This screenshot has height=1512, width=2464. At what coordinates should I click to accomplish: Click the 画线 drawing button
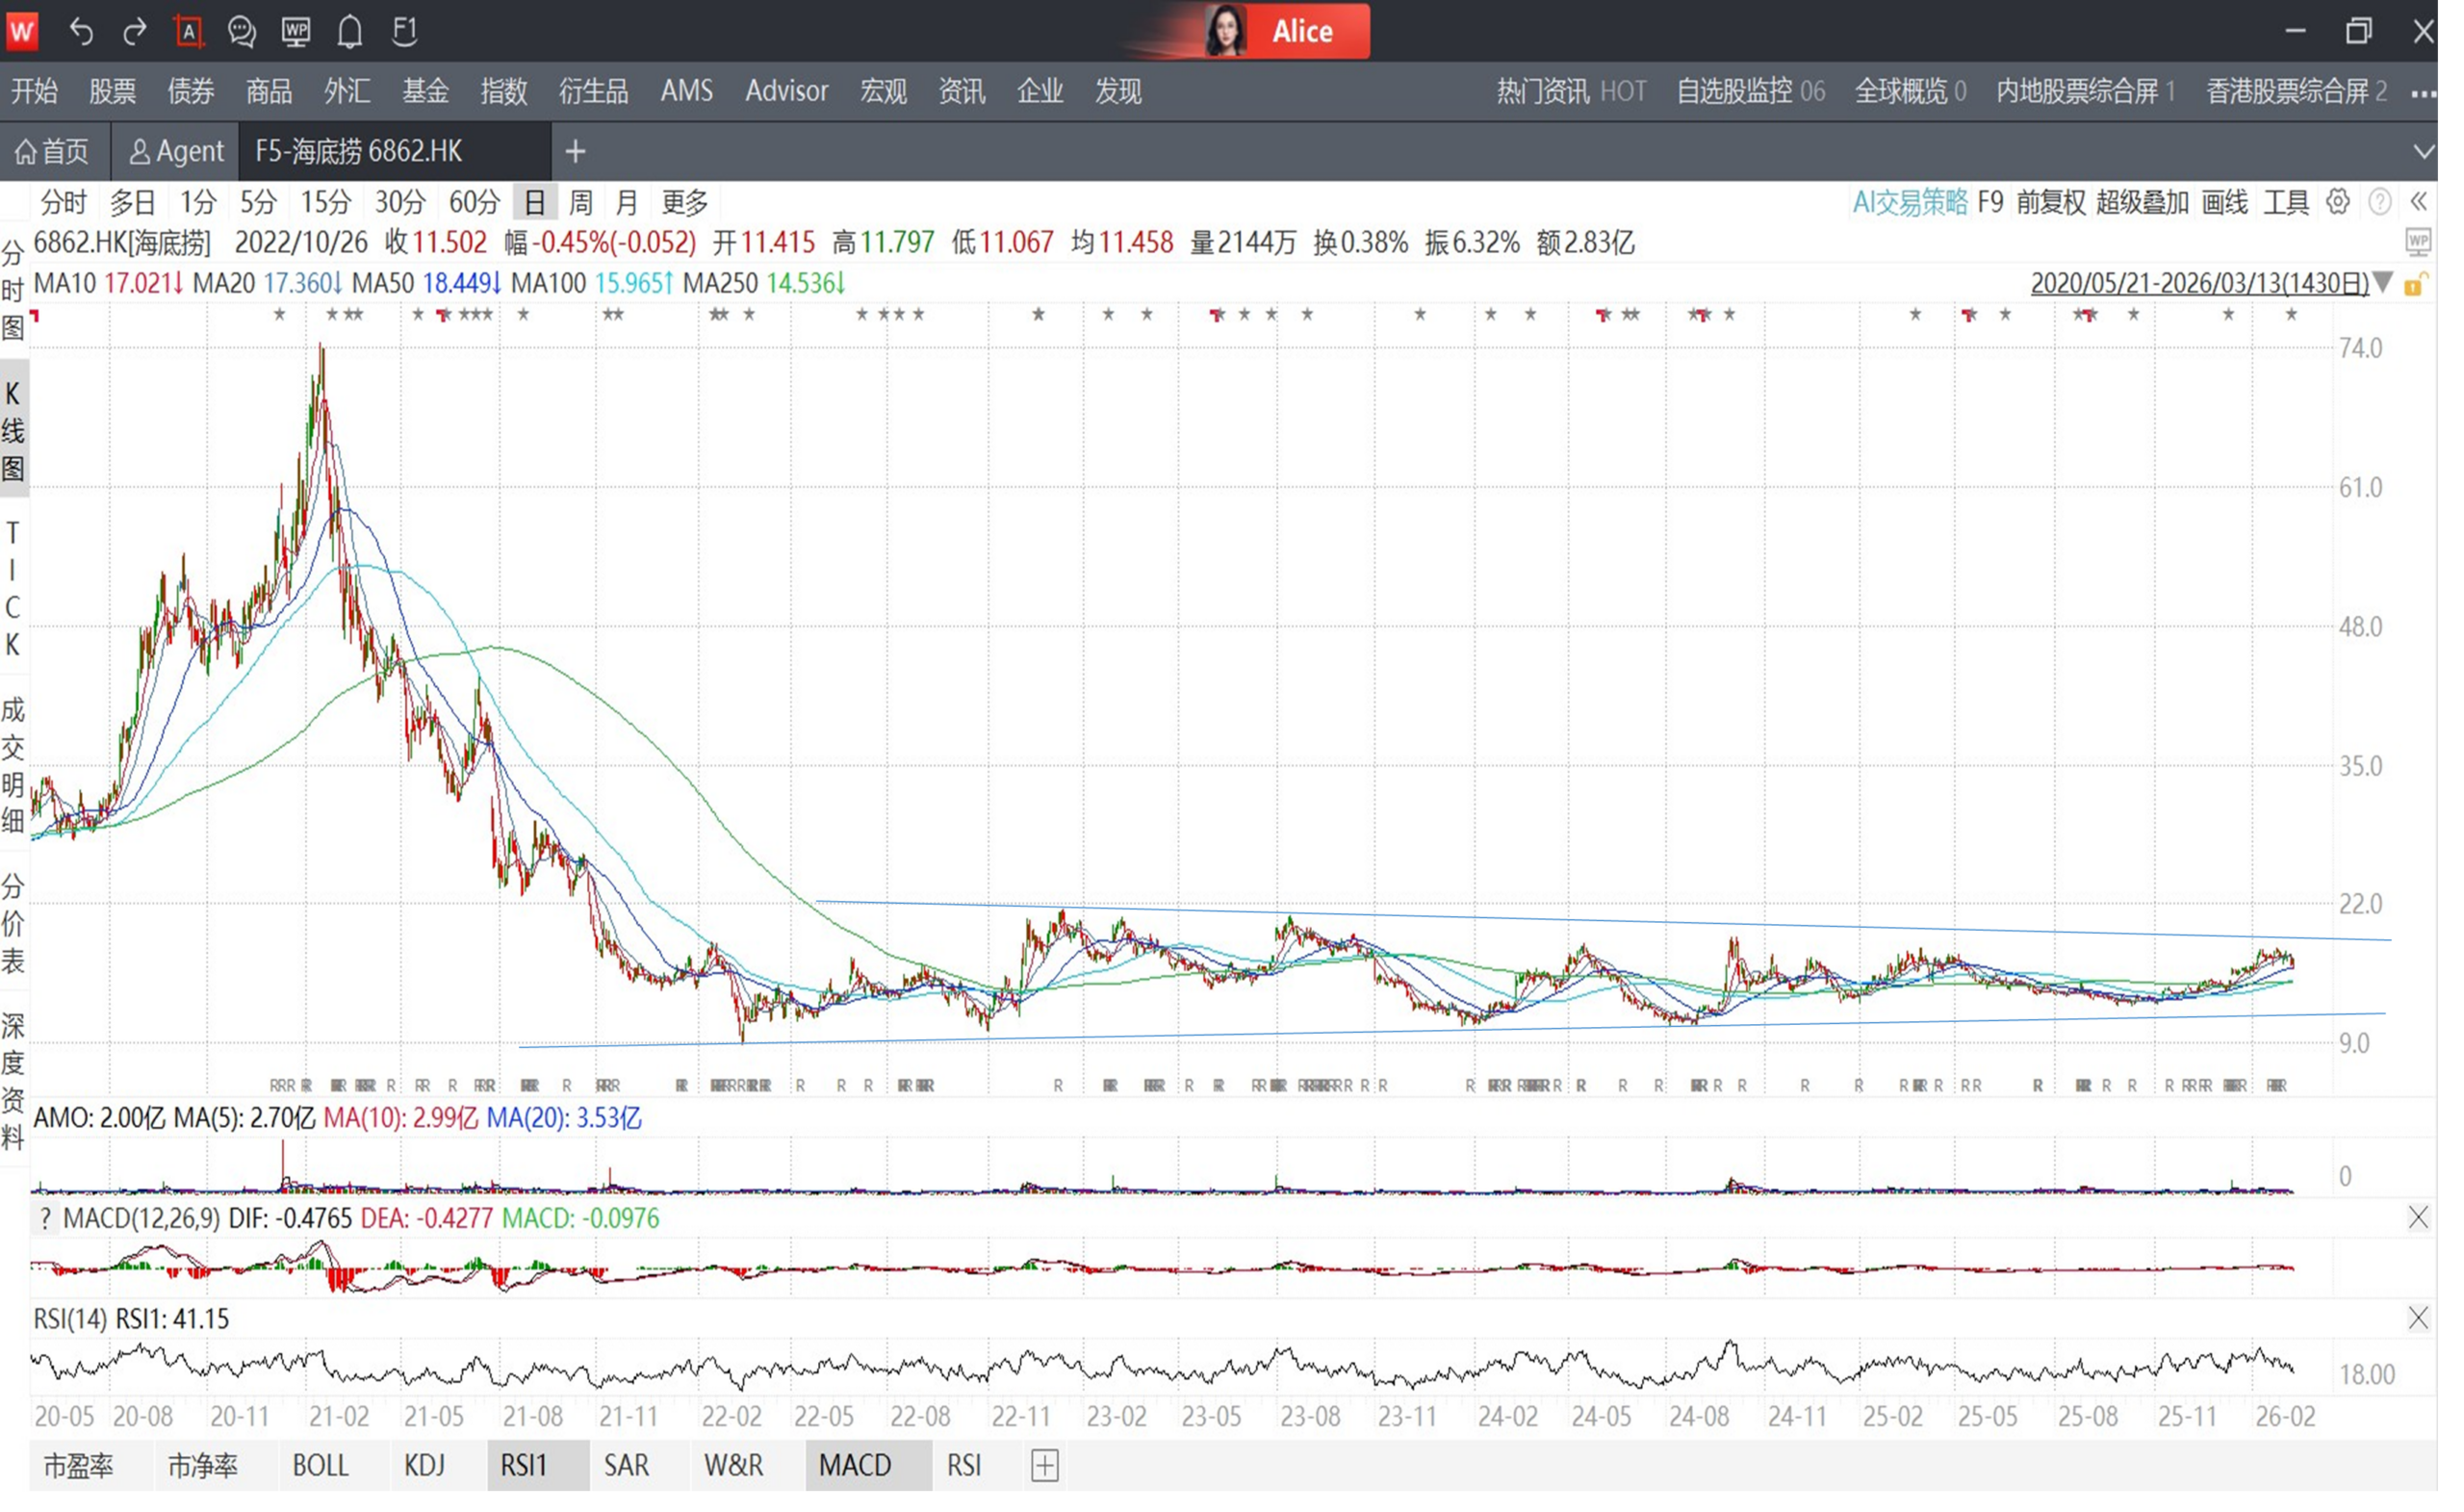coord(2224,202)
